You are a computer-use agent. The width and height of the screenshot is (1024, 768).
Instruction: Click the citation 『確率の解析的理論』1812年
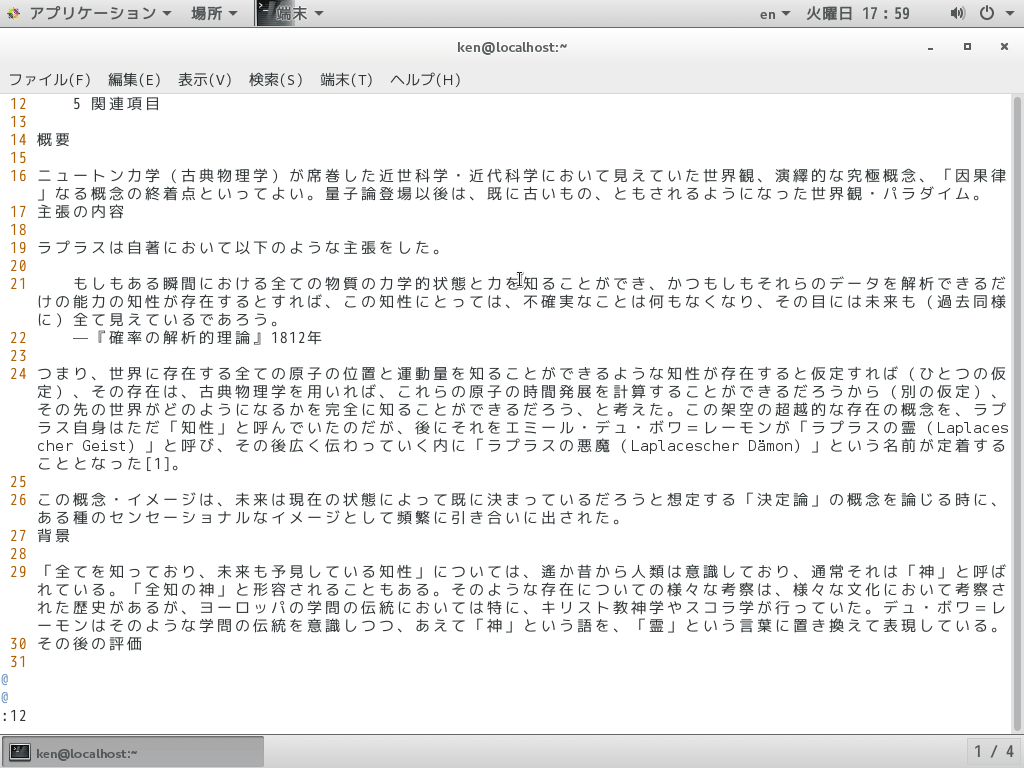[x=207, y=338]
